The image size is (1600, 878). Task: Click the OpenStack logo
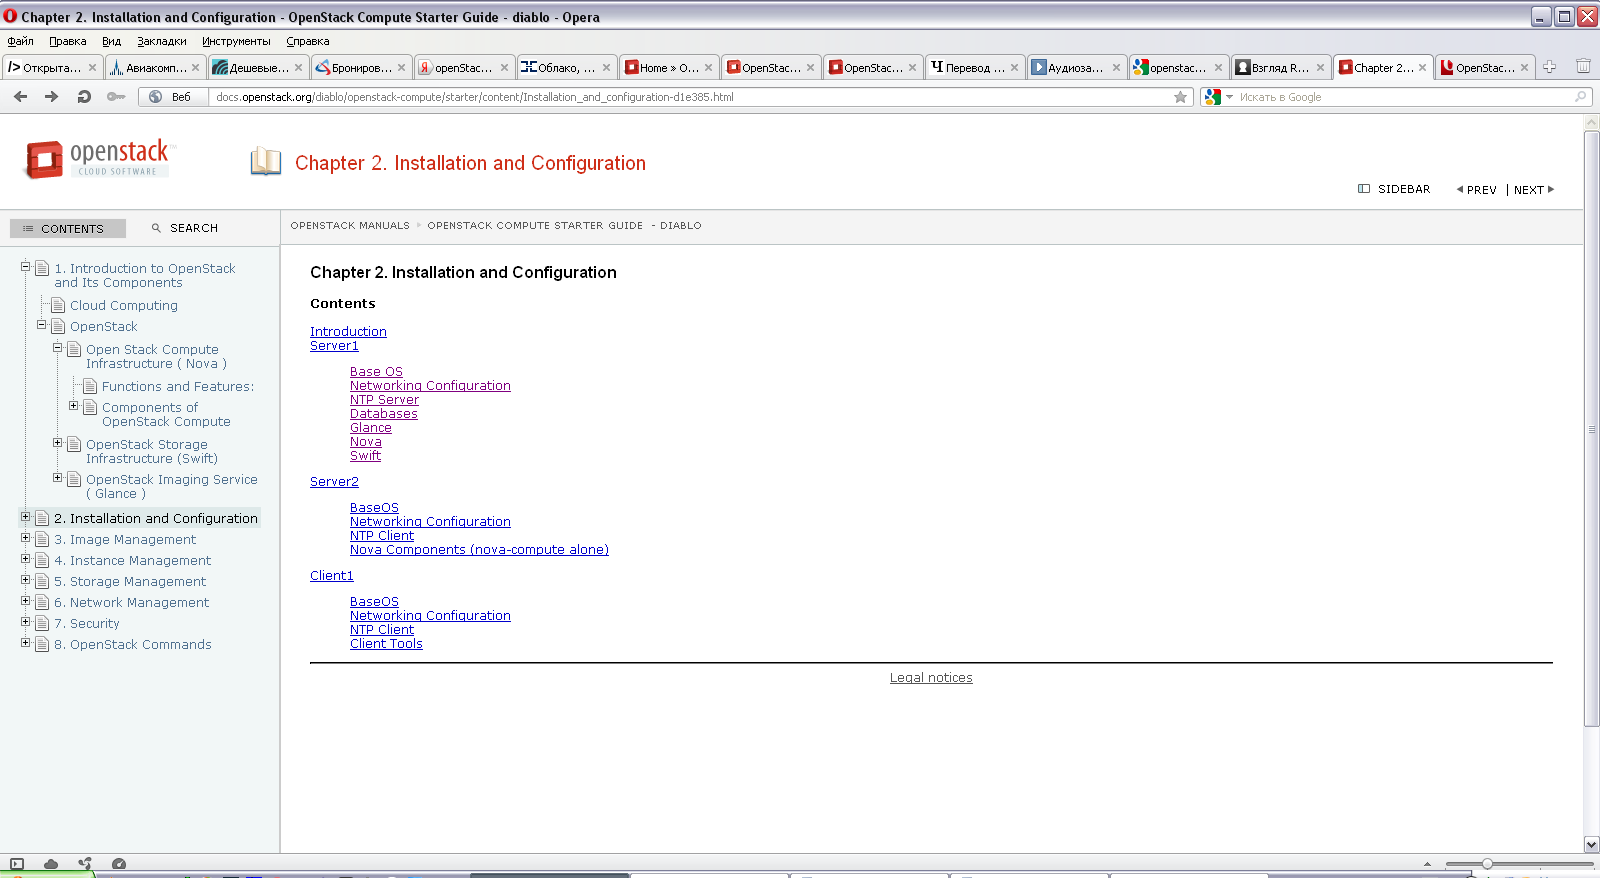100,159
